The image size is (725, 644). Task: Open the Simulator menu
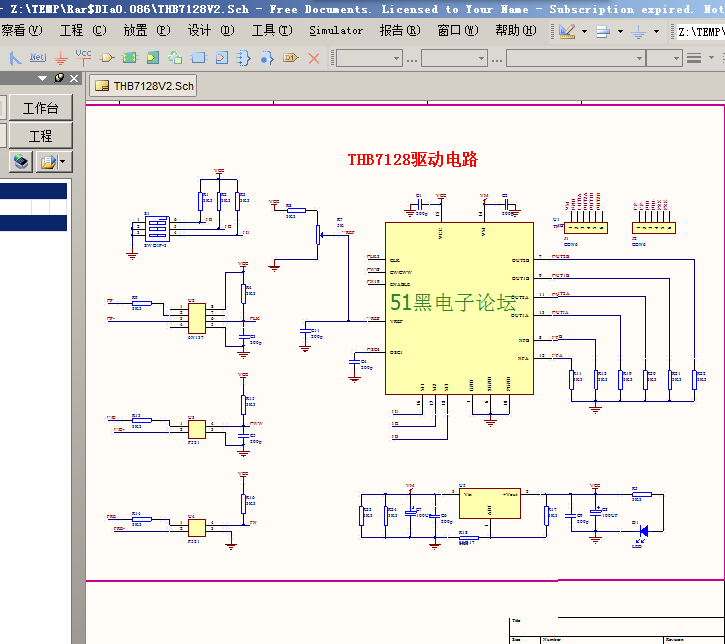[x=336, y=31]
